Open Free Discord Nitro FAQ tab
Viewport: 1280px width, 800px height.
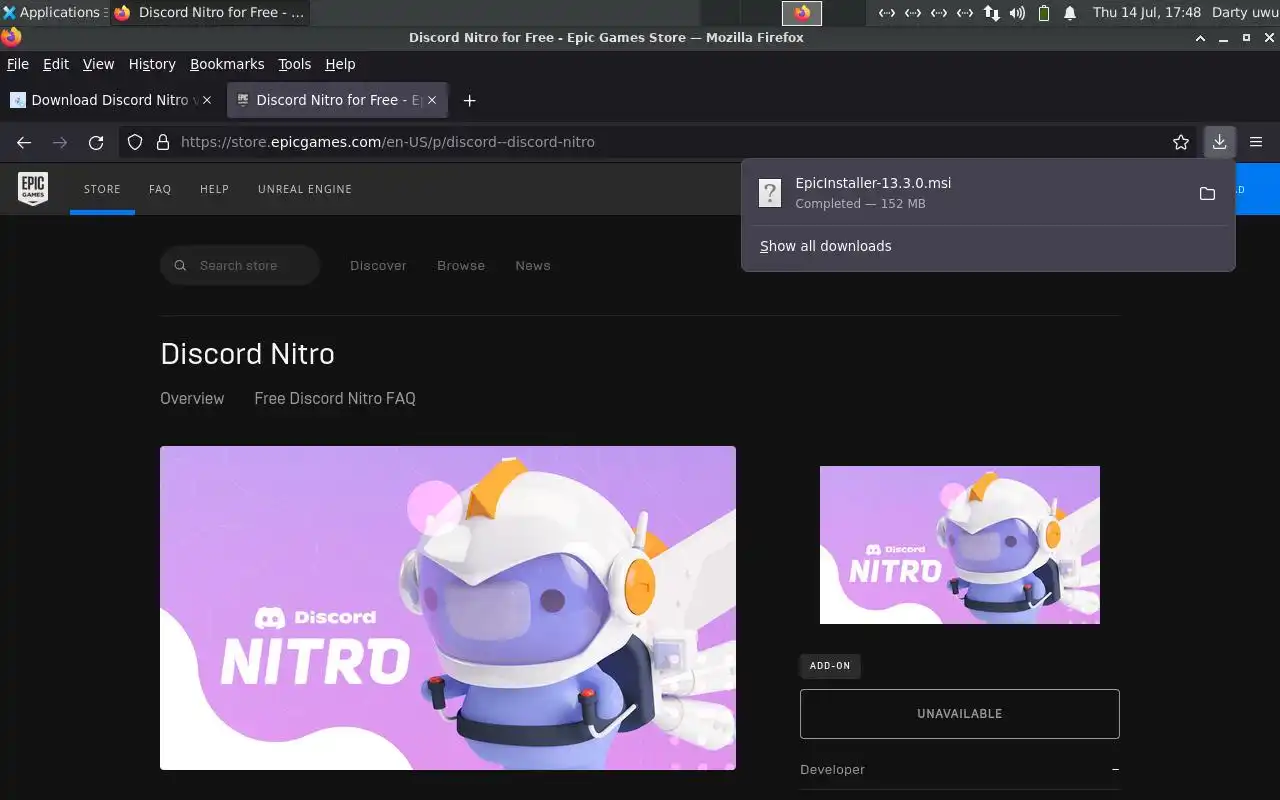click(335, 398)
